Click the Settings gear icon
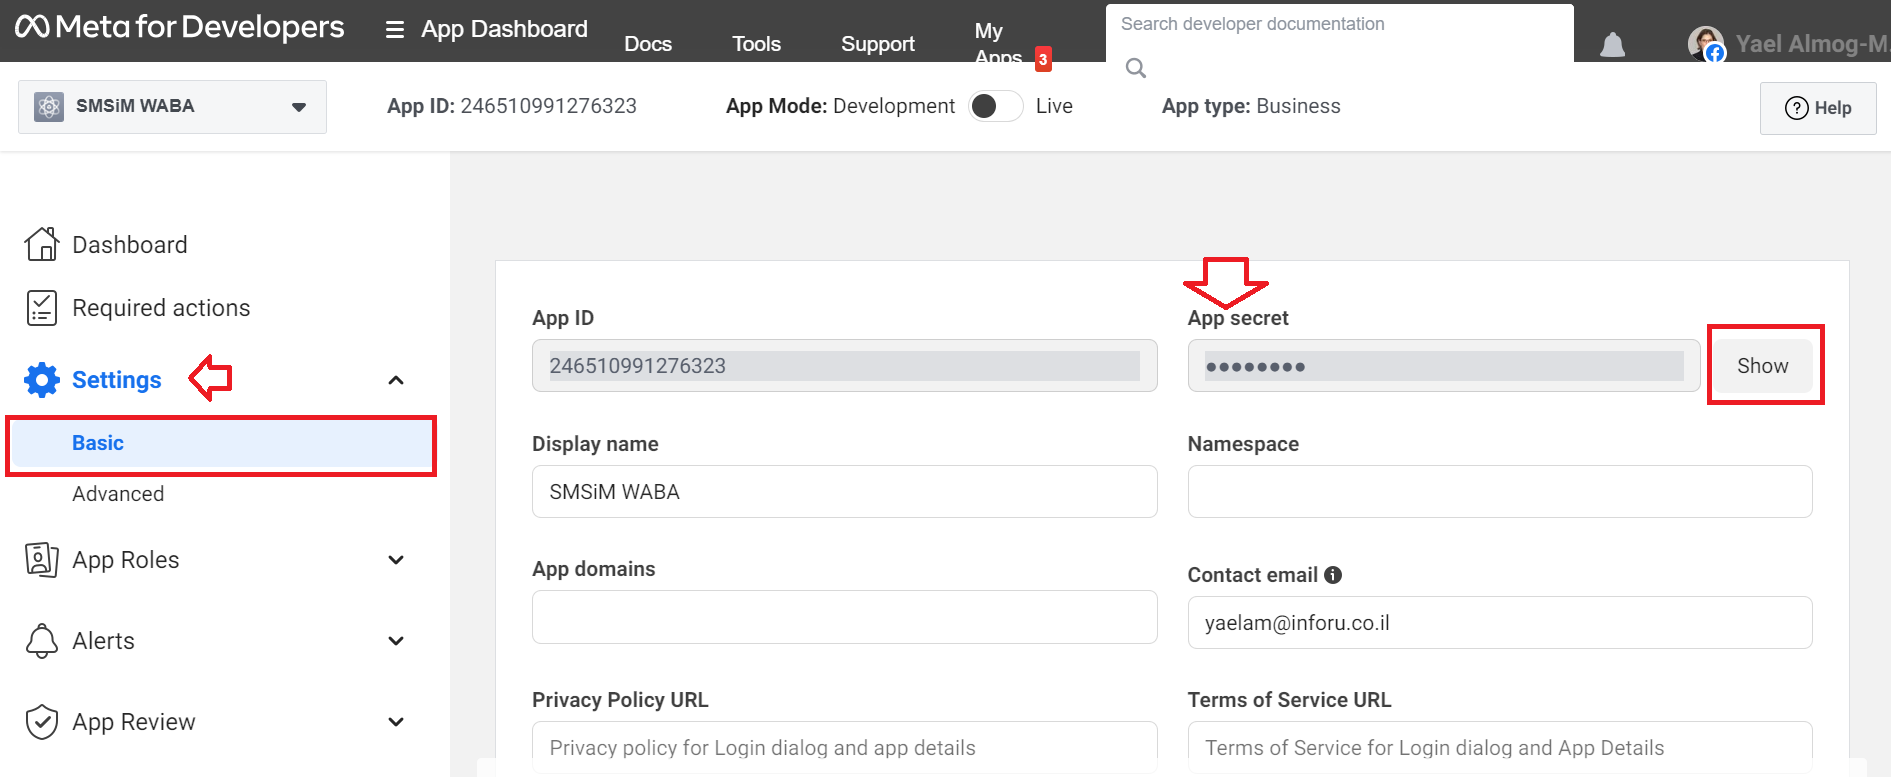This screenshot has width=1891, height=777. [42, 380]
